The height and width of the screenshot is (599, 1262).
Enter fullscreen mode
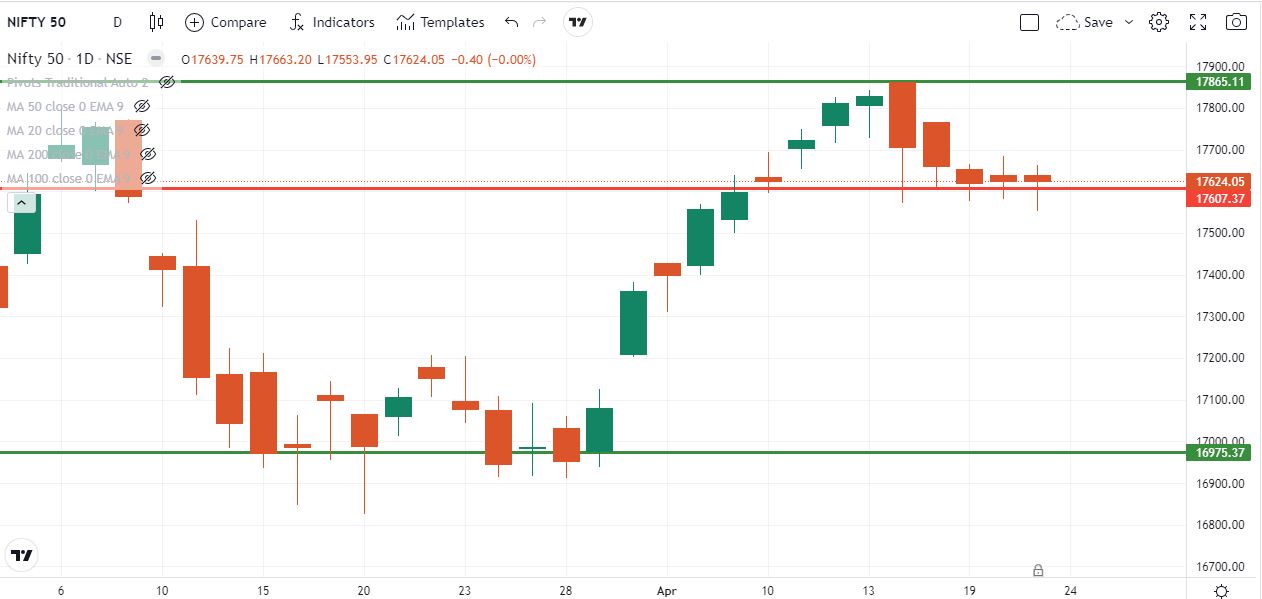[1198, 22]
